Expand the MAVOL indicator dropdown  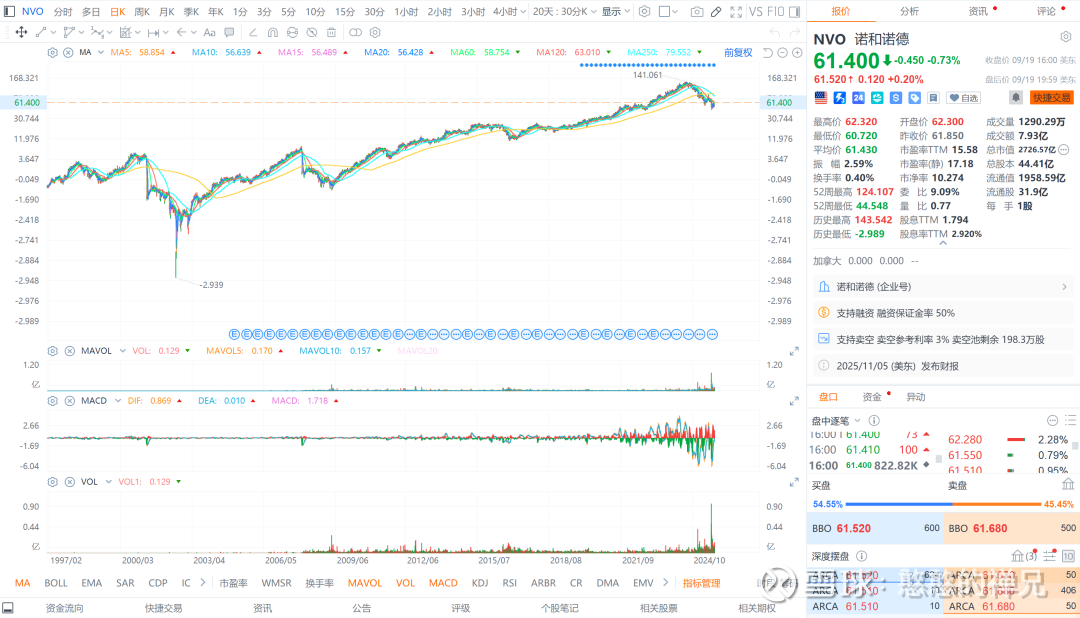point(123,351)
